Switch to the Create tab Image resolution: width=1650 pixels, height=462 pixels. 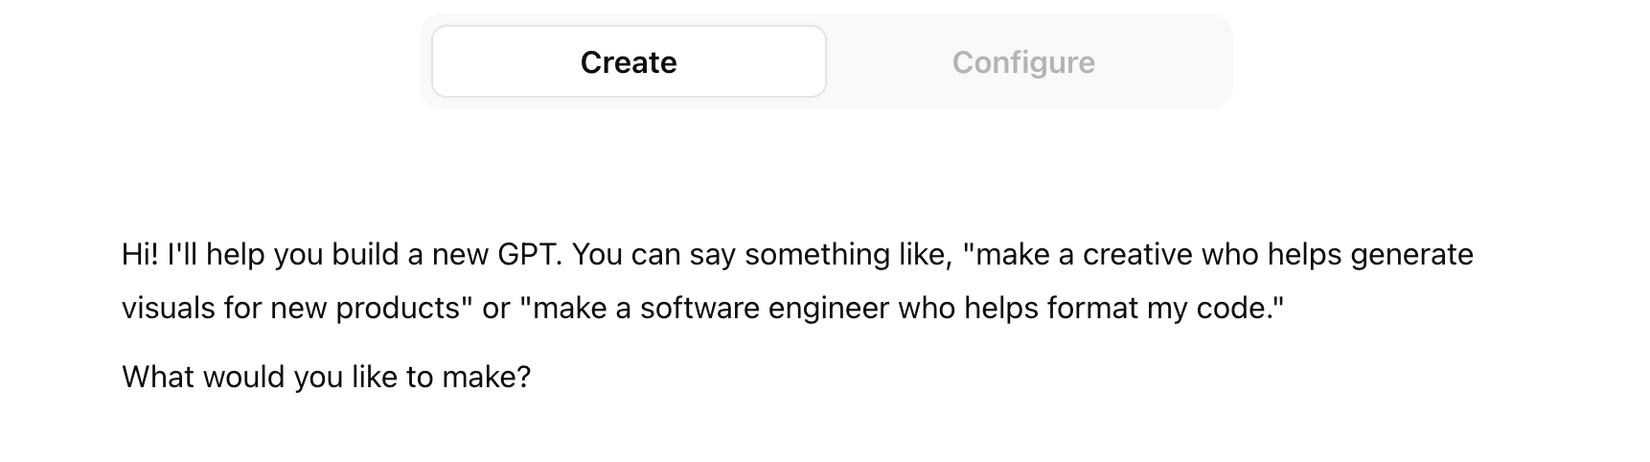pyautogui.click(x=628, y=62)
